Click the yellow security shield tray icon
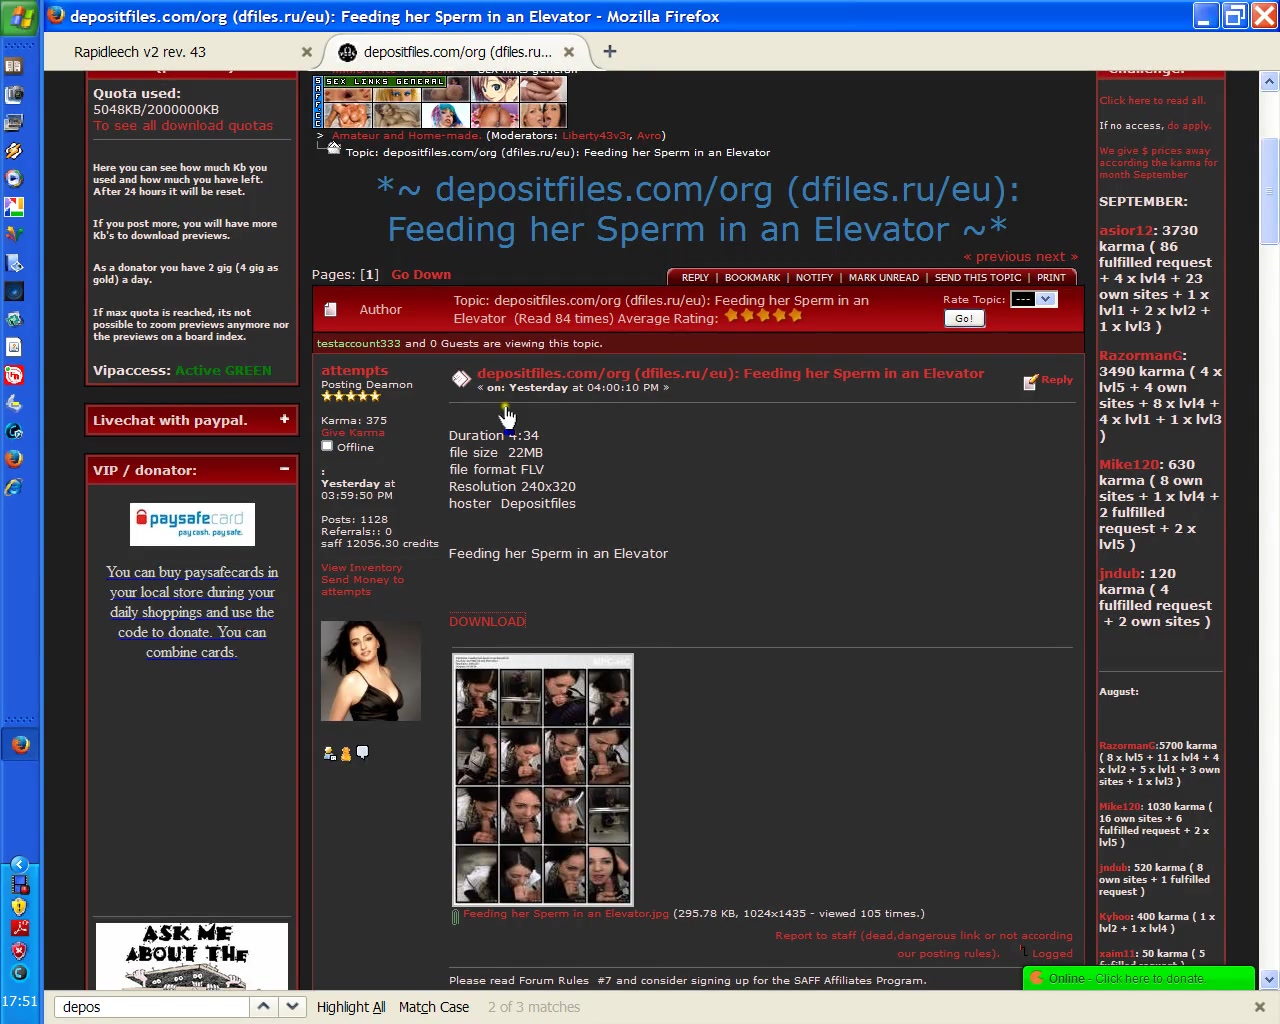This screenshot has width=1280, height=1024. (x=19, y=907)
